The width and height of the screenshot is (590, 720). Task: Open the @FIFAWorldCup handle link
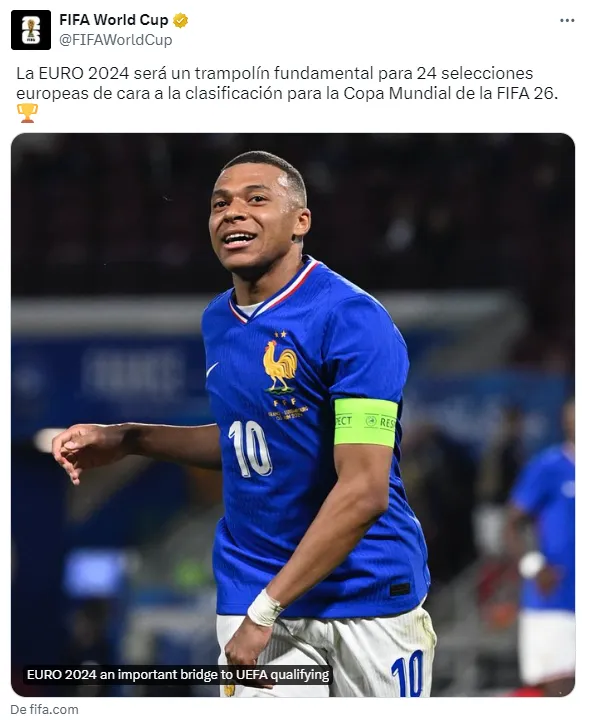[116, 40]
